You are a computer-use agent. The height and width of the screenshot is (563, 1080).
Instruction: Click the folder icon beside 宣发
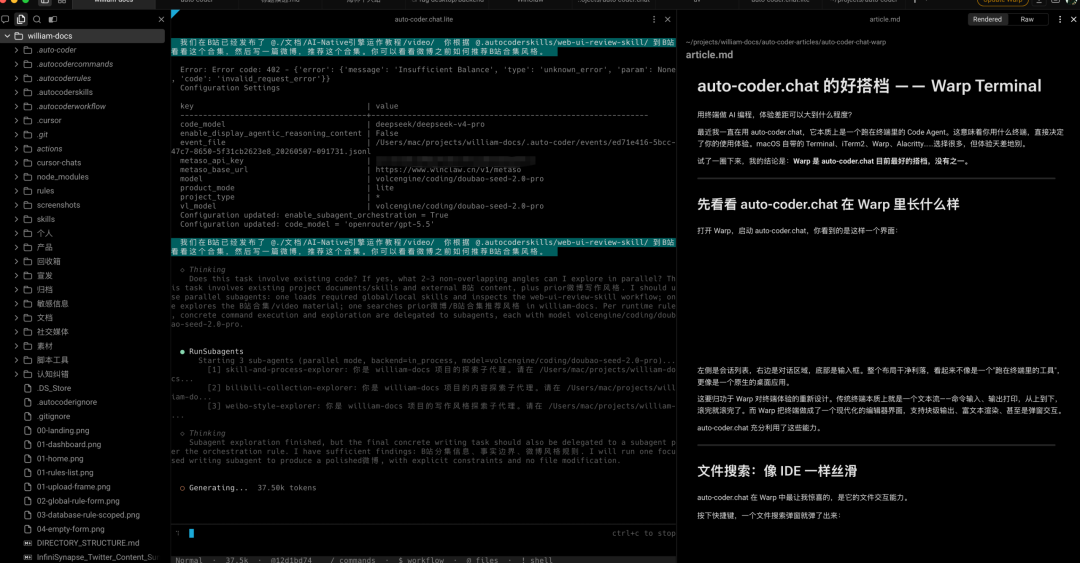pyautogui.click(x=28, y=276)
